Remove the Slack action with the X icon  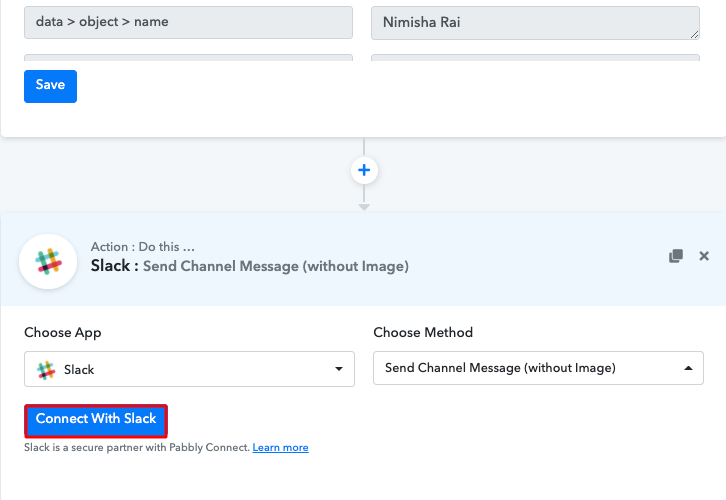(704, 256)
